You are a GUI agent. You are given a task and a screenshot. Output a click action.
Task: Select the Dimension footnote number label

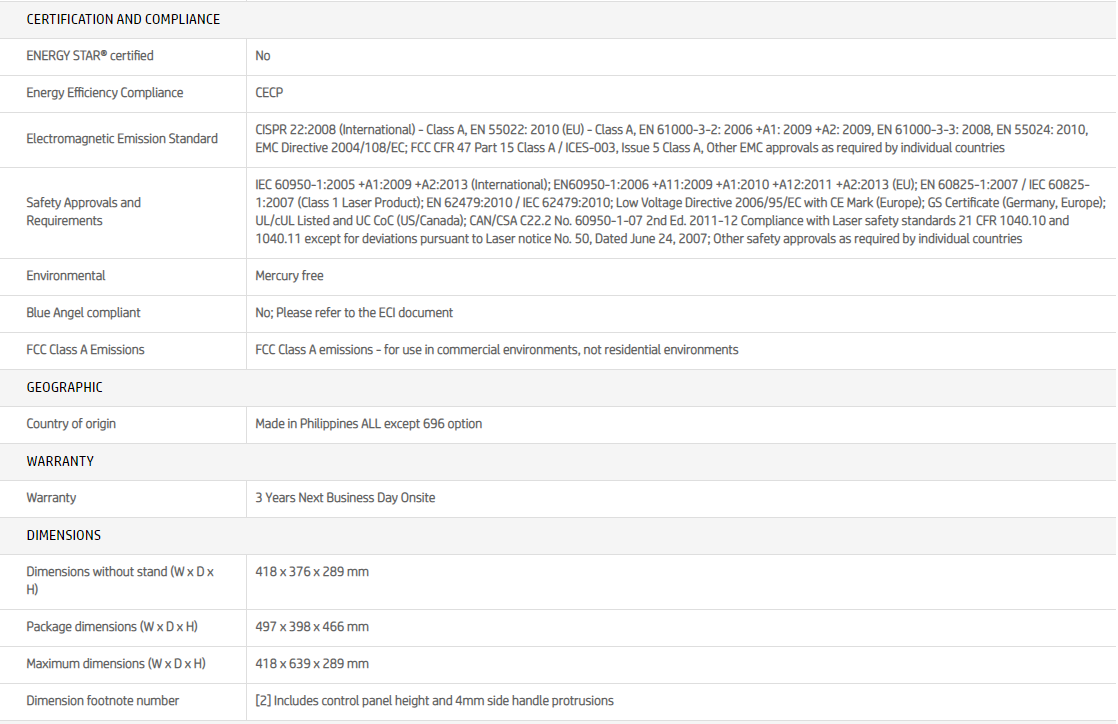[103, 701]
